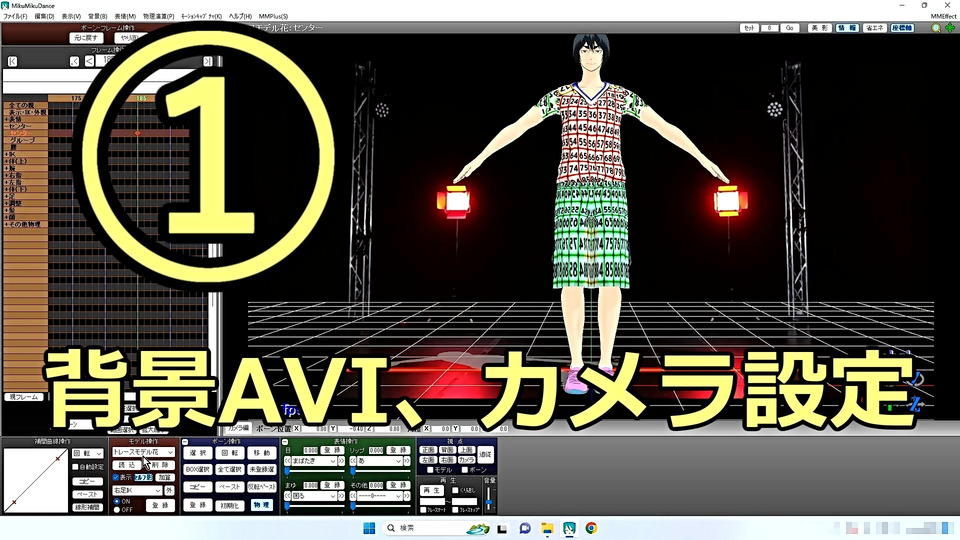Screen dimensions: 960x540
Task: Open the トレースモデル花 model dropdown
Action: point(143,452)
